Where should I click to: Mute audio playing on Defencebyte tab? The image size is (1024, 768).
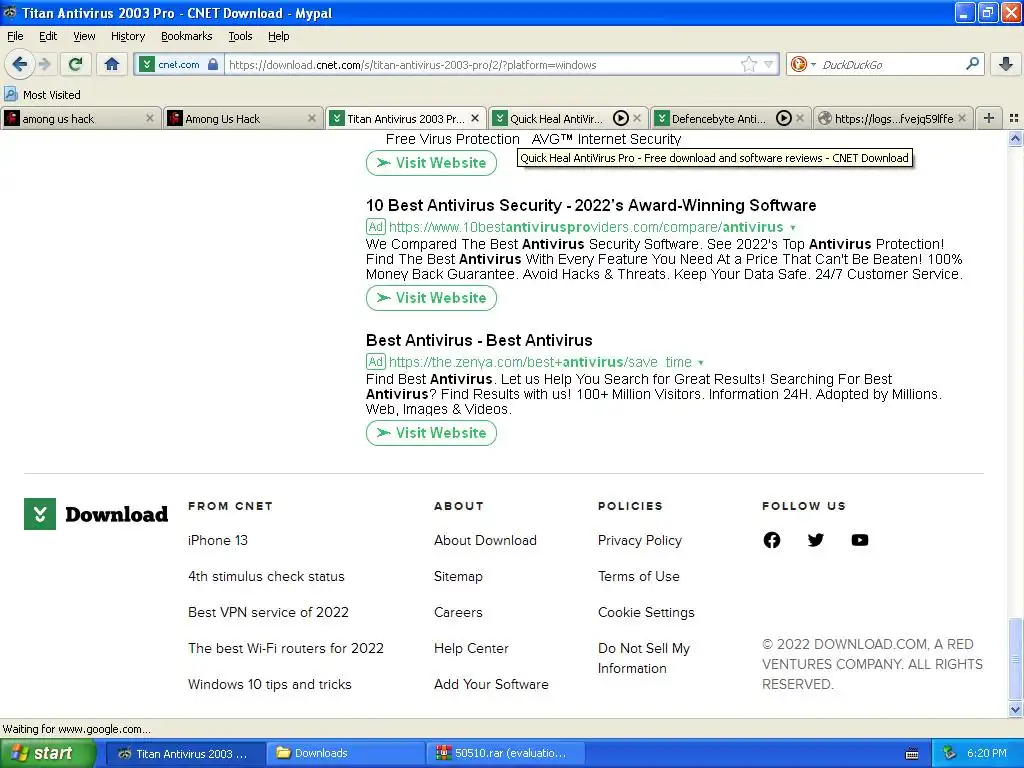784,118
